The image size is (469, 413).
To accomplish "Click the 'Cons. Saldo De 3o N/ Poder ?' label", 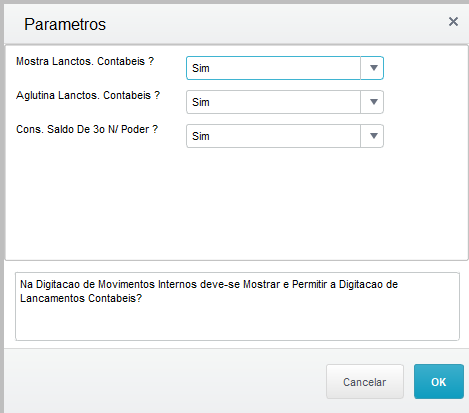I will tap(87, 129).
